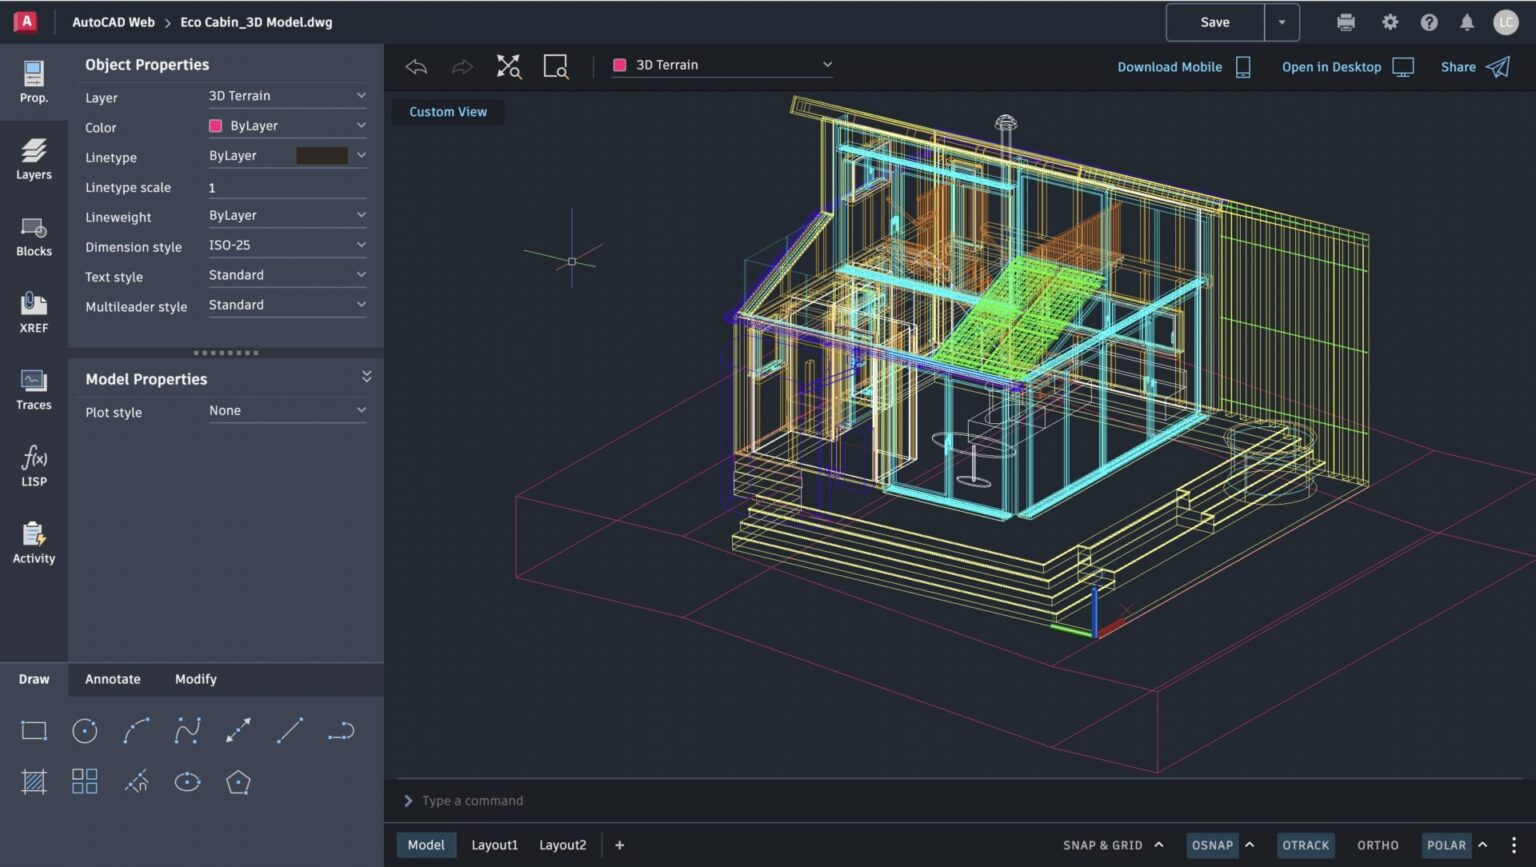Enable ORTHO mode in the status bar

1377,845
